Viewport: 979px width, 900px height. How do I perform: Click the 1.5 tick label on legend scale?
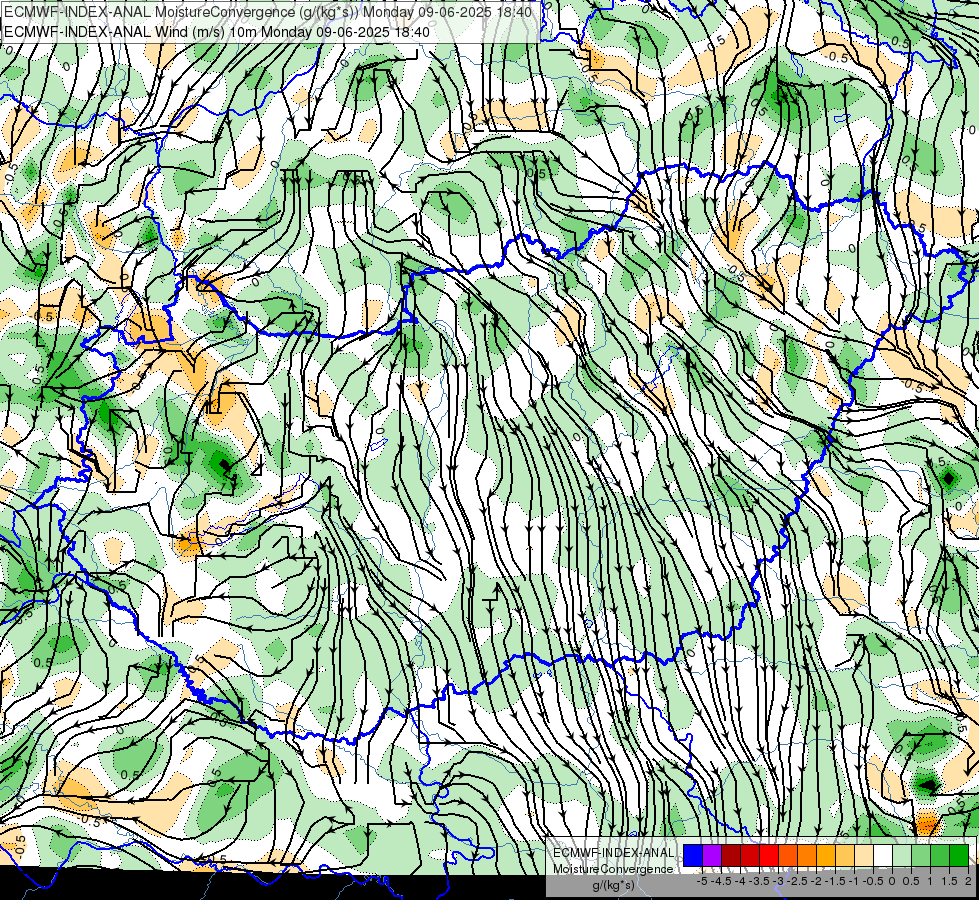click(x=949, y=881)
